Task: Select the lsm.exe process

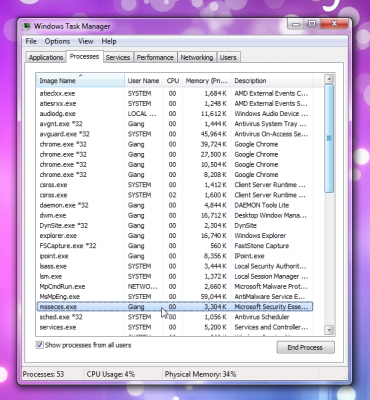Action: (174, 276)
